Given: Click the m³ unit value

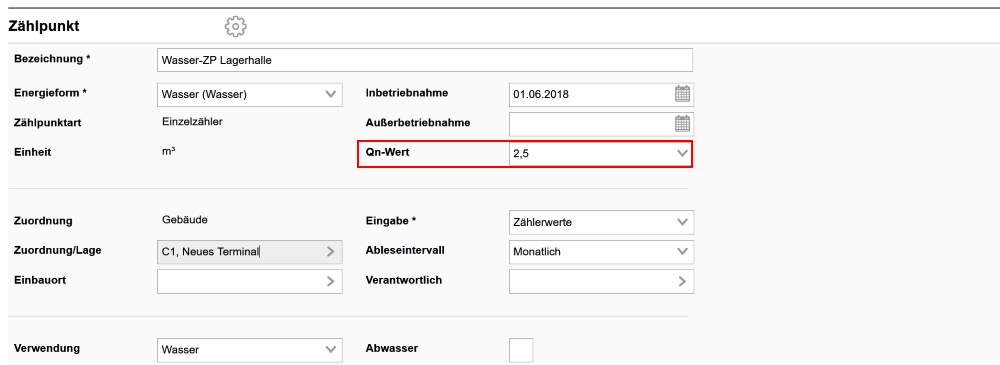Looking at the screenshot, I should (169, 152).
